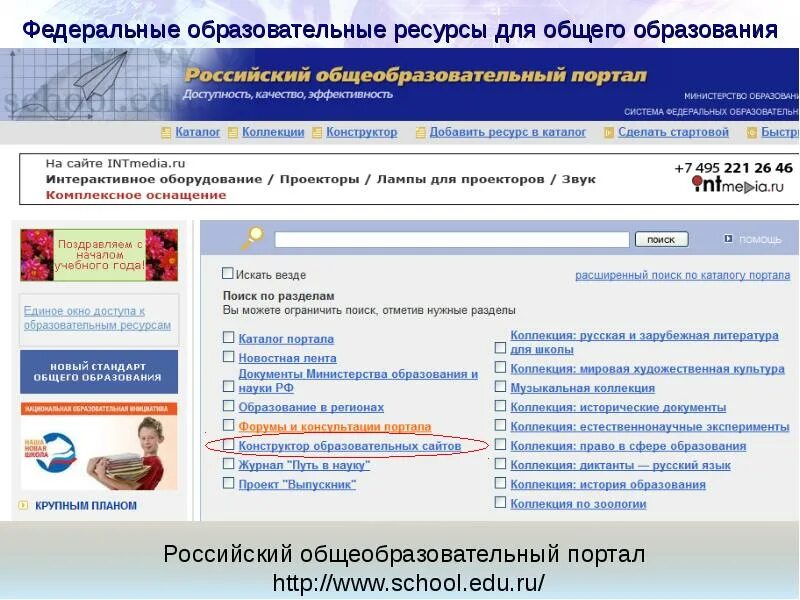Check Конструктор образовательных сайтов checkbox
The width and height of the screenshot is (800, 600).
229,445
